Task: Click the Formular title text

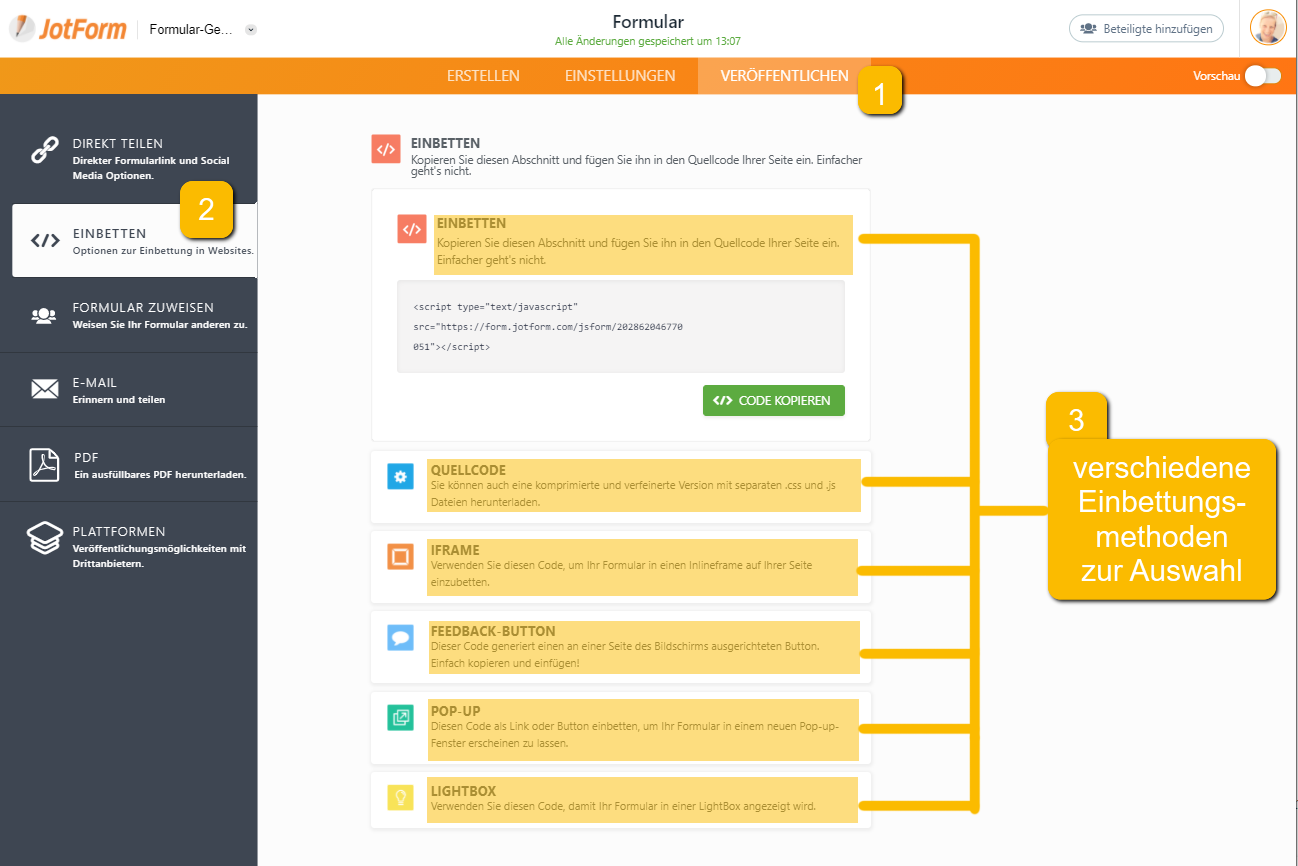Action: 648,22
